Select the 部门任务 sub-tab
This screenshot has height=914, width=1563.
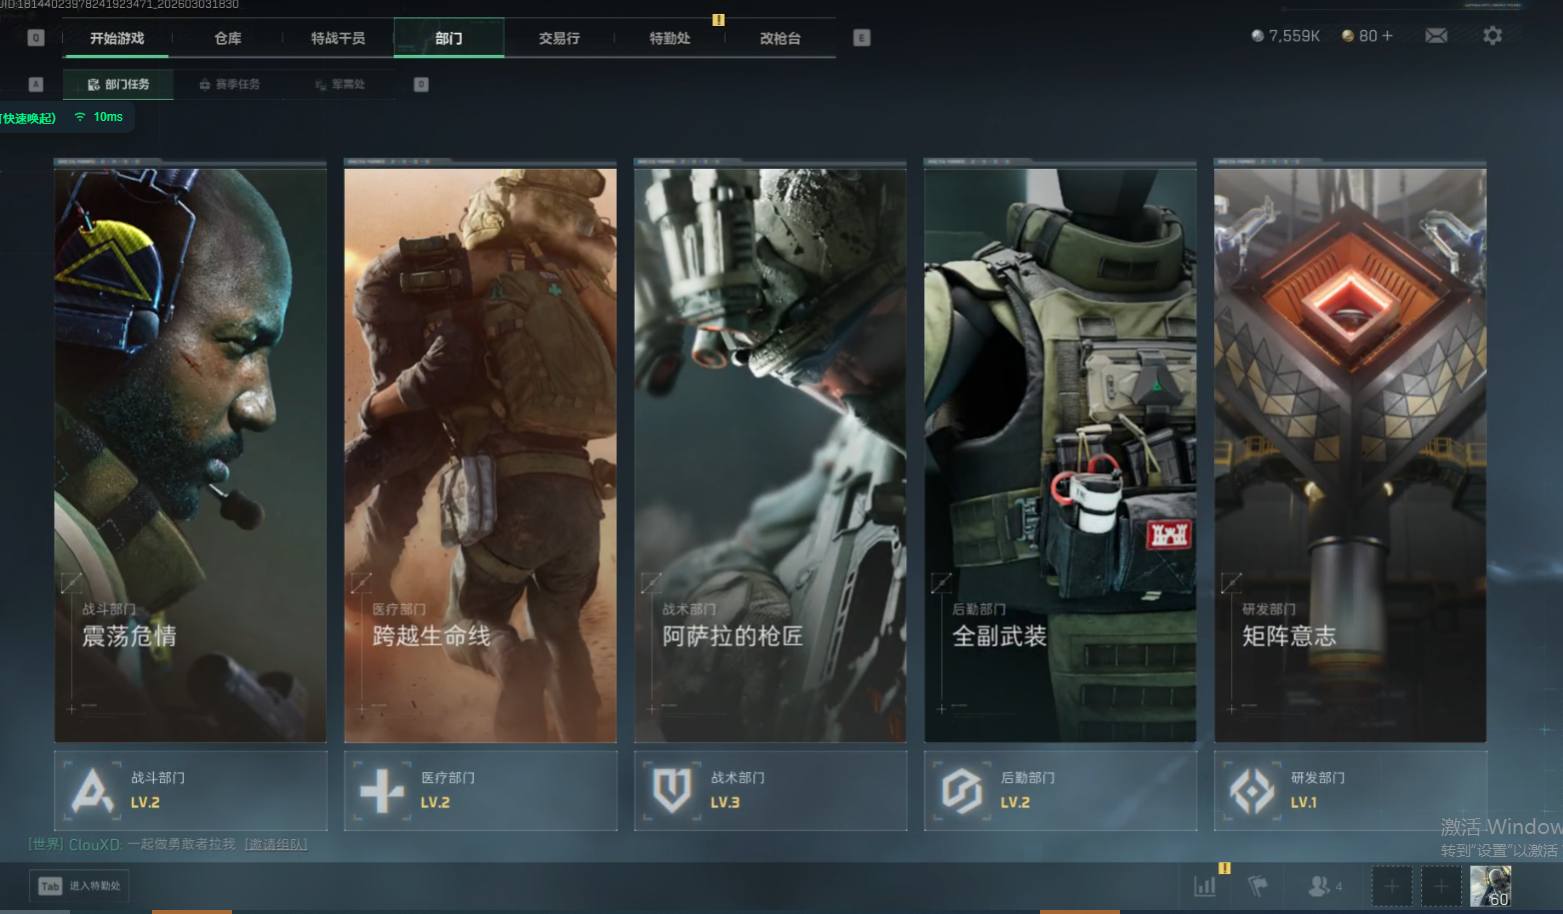tap(118, 84)
